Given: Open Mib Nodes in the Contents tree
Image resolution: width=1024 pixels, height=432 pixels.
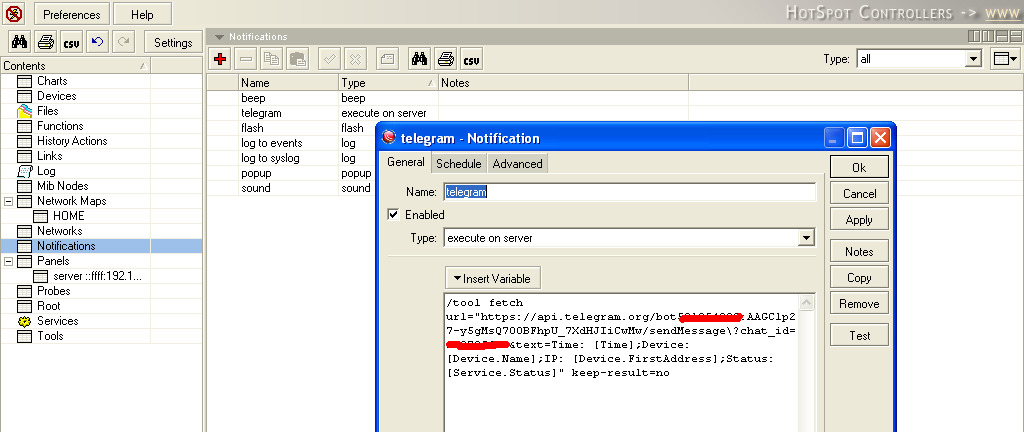Looking at the screenshot, I should [x=62, y=186].
